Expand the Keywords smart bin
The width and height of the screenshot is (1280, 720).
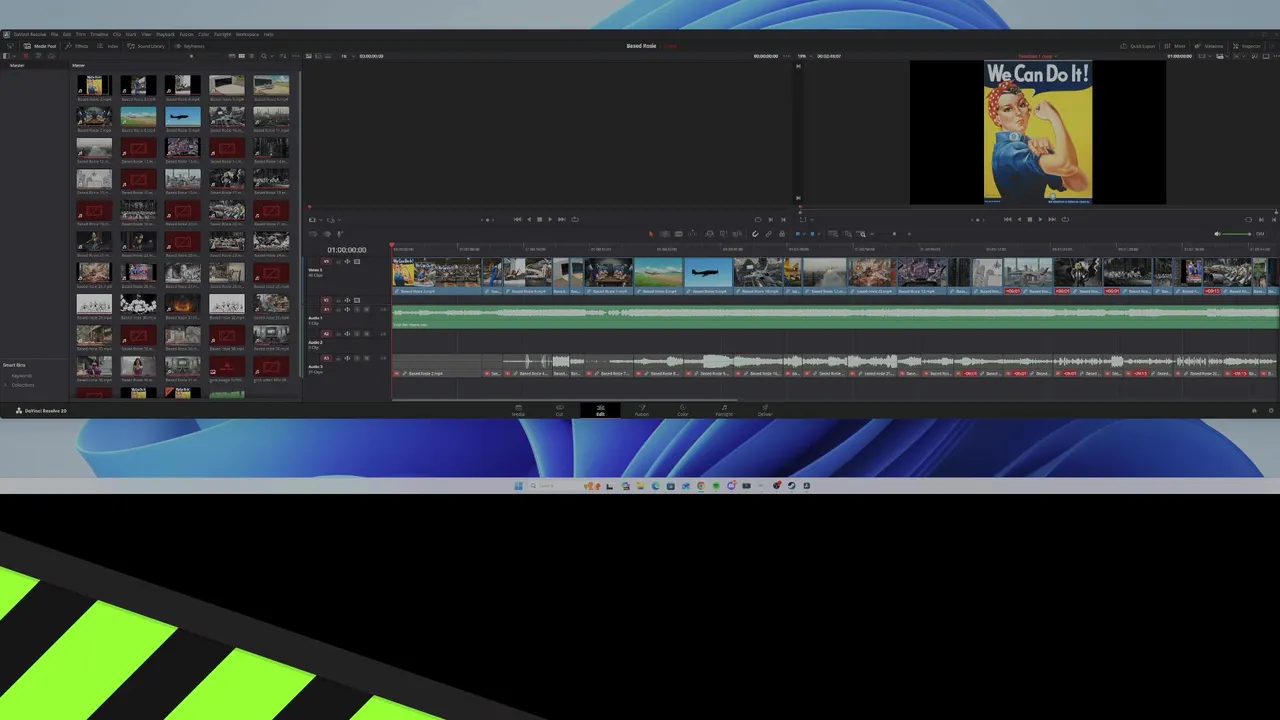pyautogui.click(x=21, y=376)
